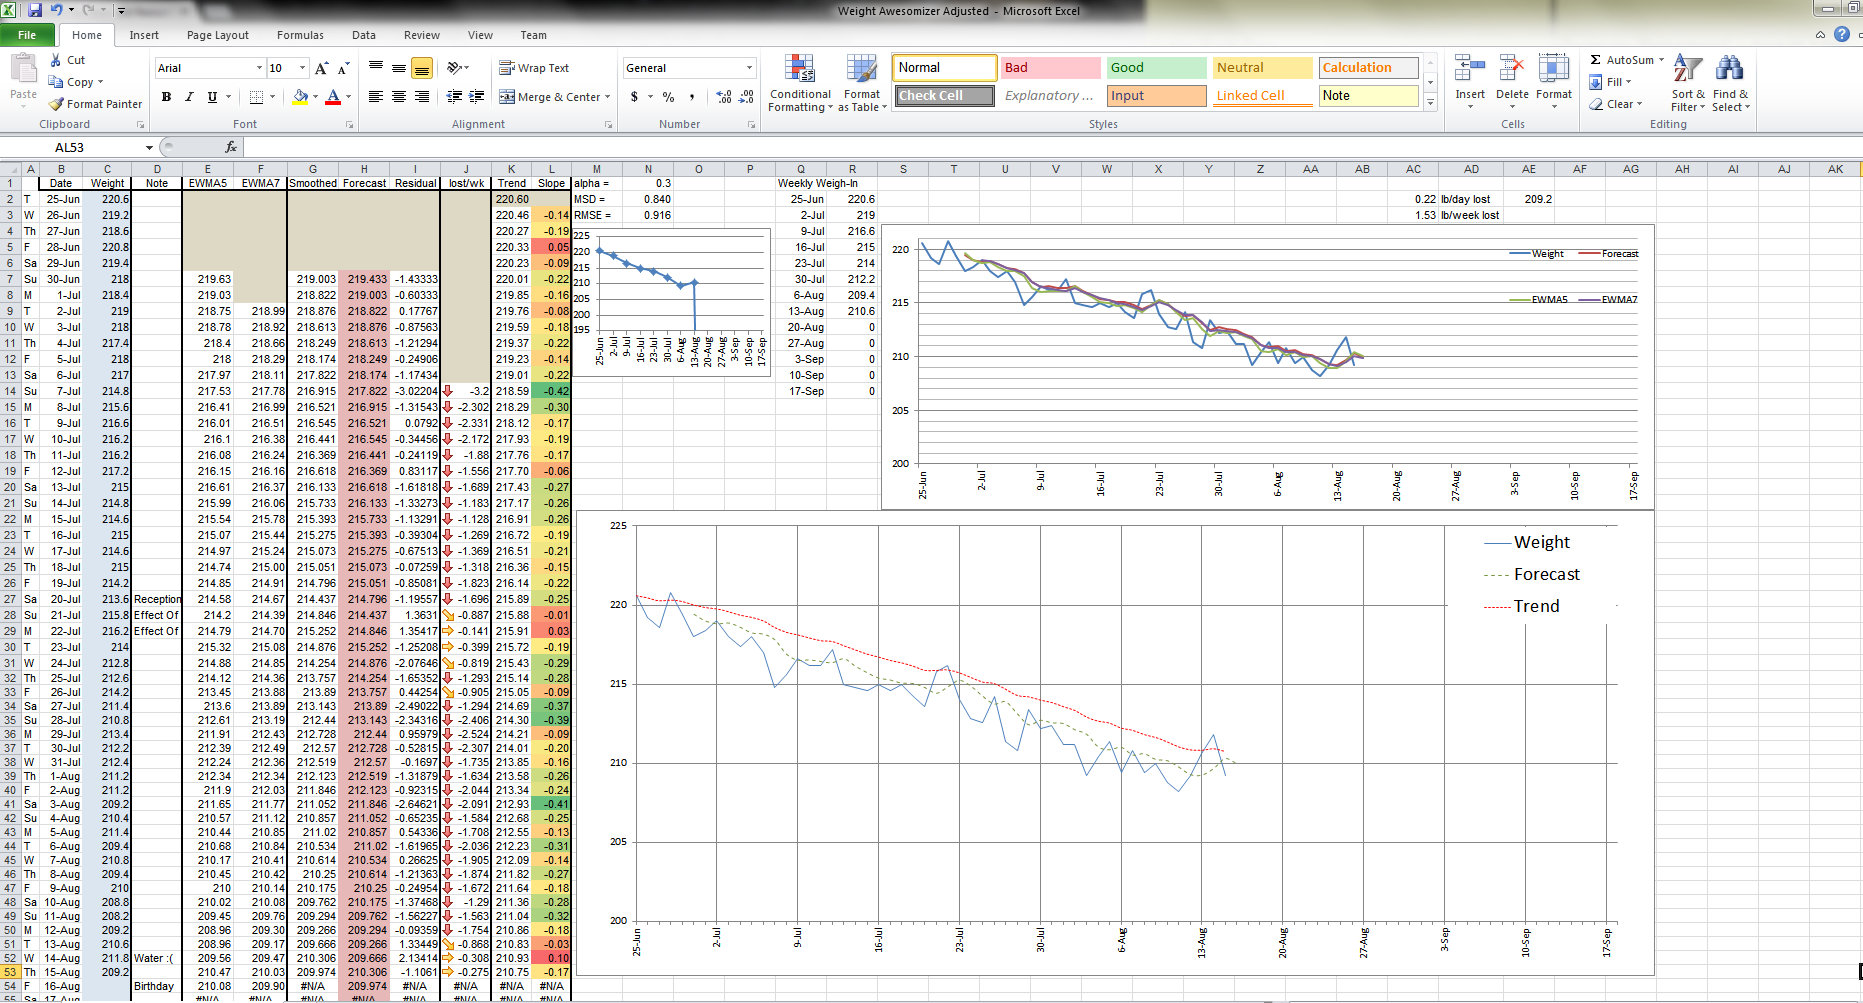Click the Increase Font Size icon
Screen dimensions: 1863x1003
pos(321,68)
